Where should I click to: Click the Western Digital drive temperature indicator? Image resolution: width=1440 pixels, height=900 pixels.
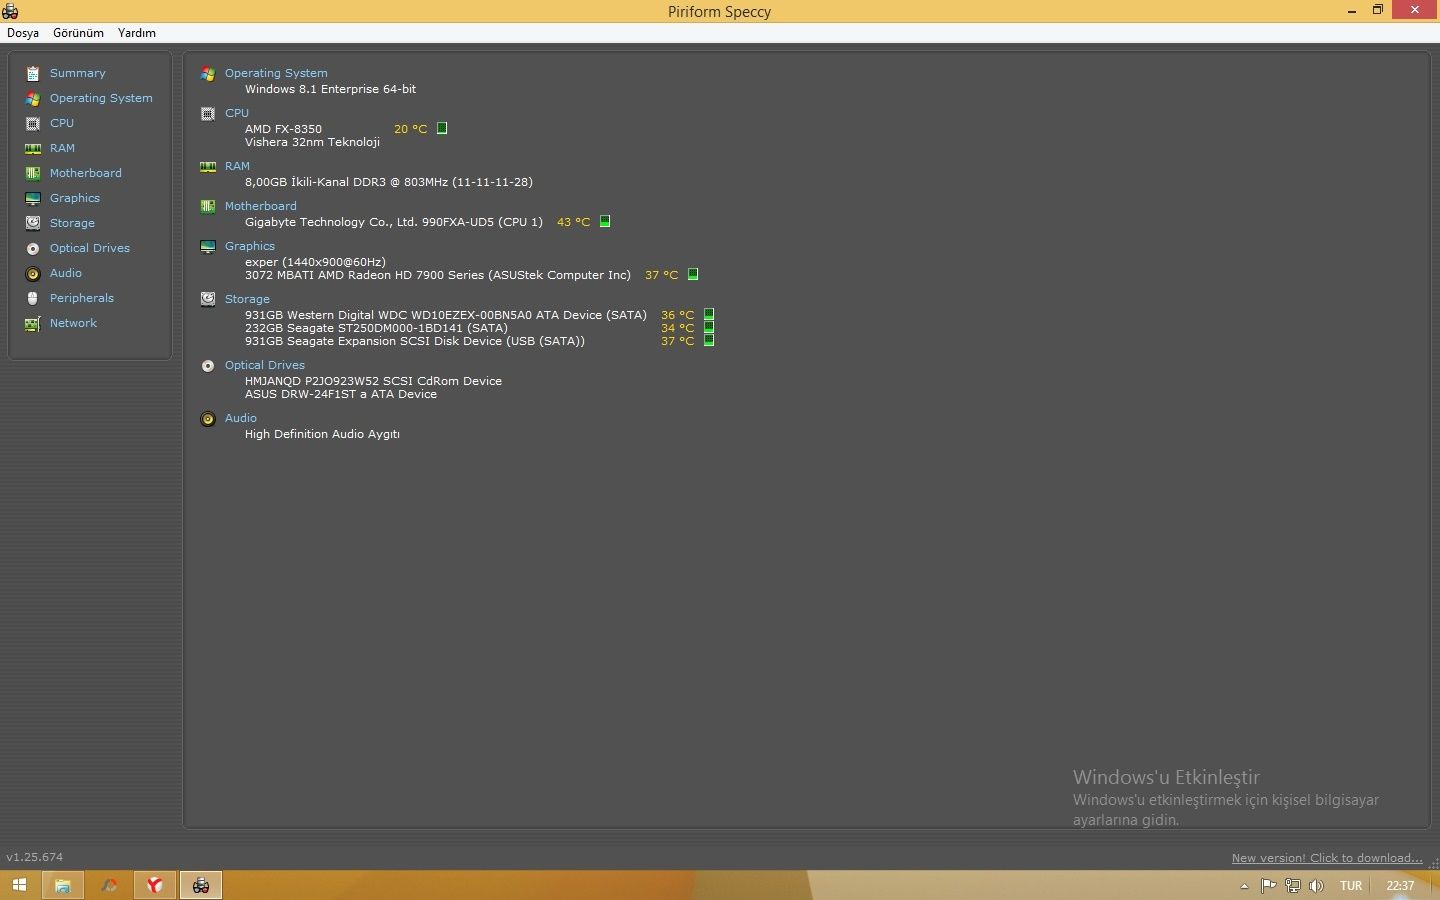709,314
